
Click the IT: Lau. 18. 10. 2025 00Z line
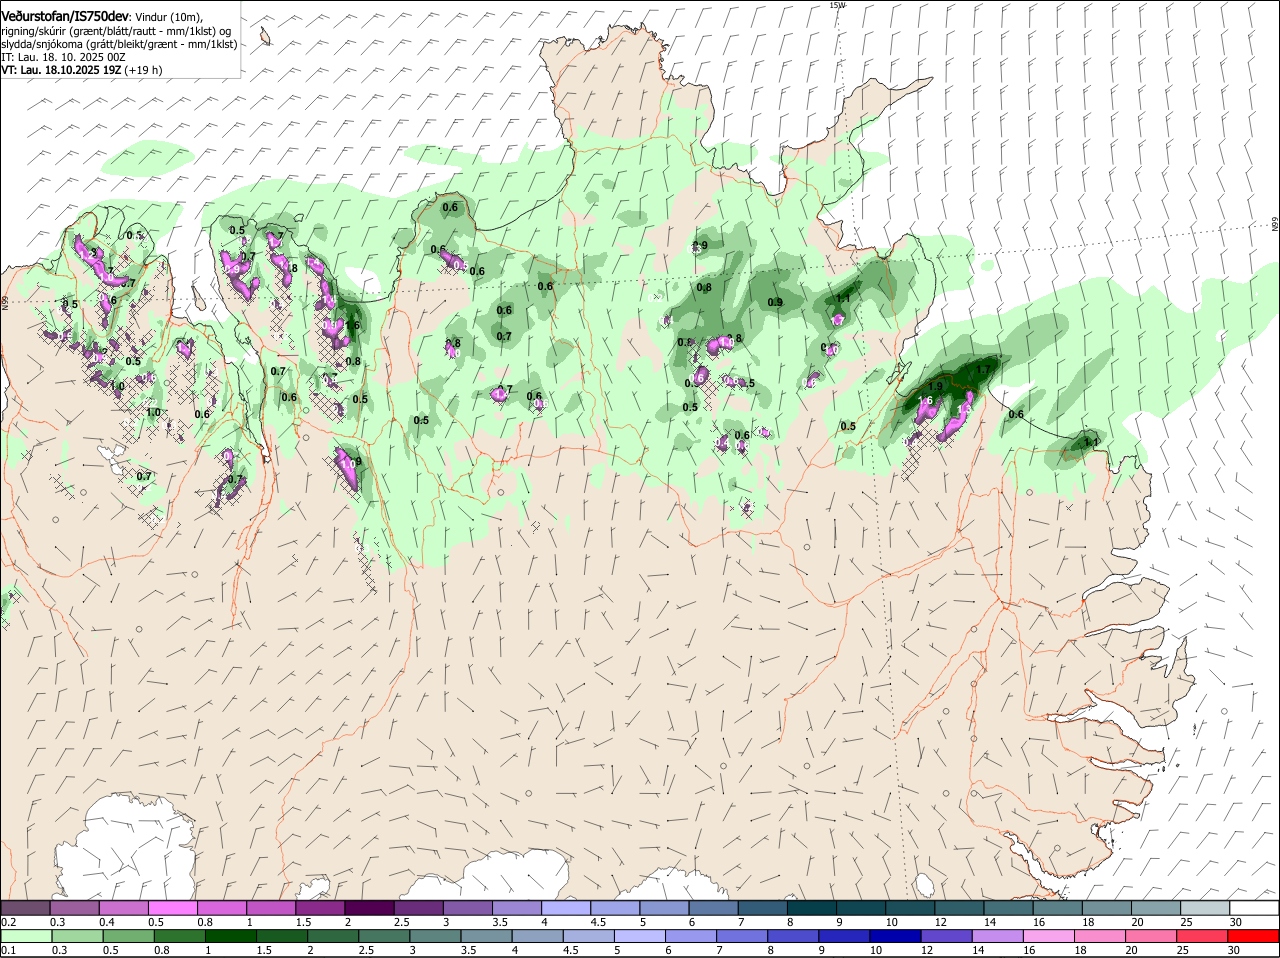coord(63,57)
